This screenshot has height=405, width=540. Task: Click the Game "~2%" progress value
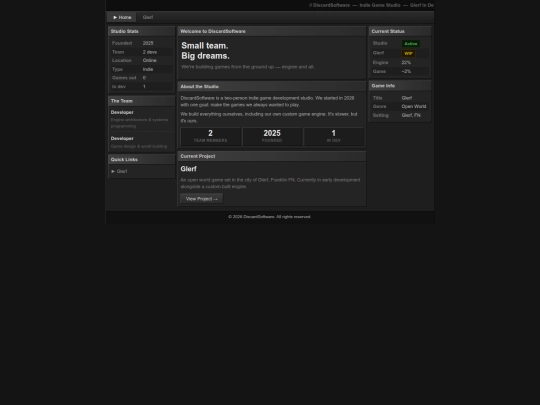406,71
